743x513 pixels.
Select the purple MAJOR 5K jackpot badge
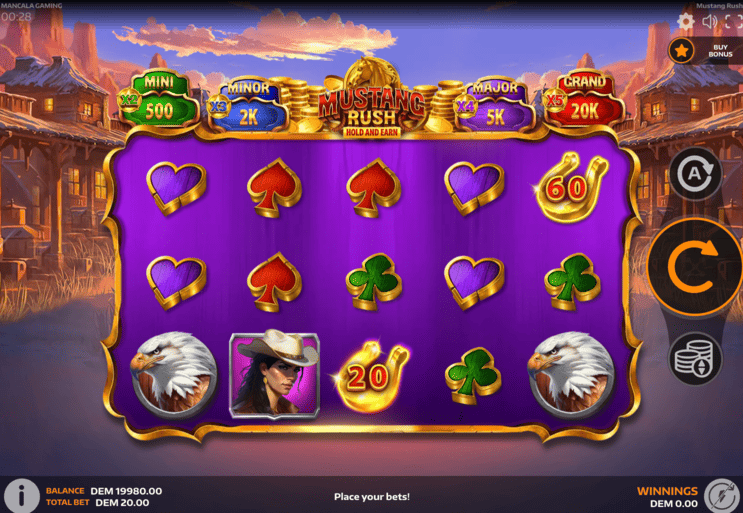click(494, 105)
